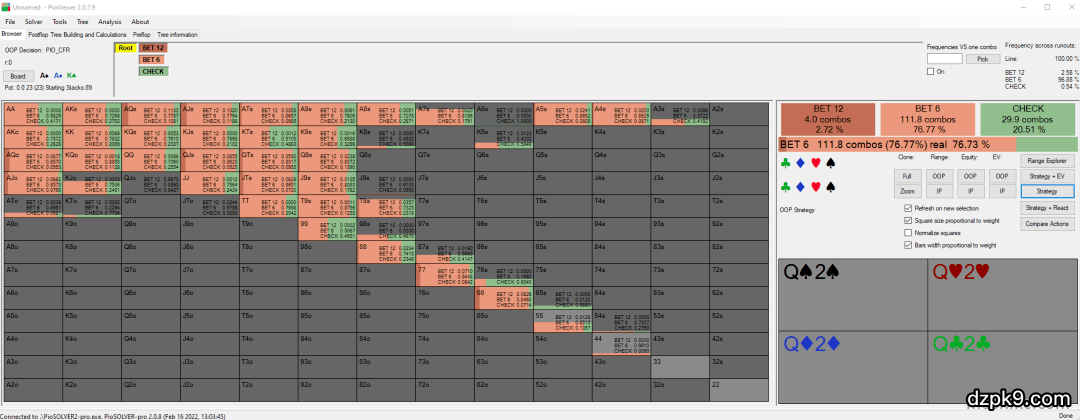Image resolution: width=1080 pixels, height=420 pixels.
Task: Switch to the Tree information tab
Action: [x=178, y=34]
